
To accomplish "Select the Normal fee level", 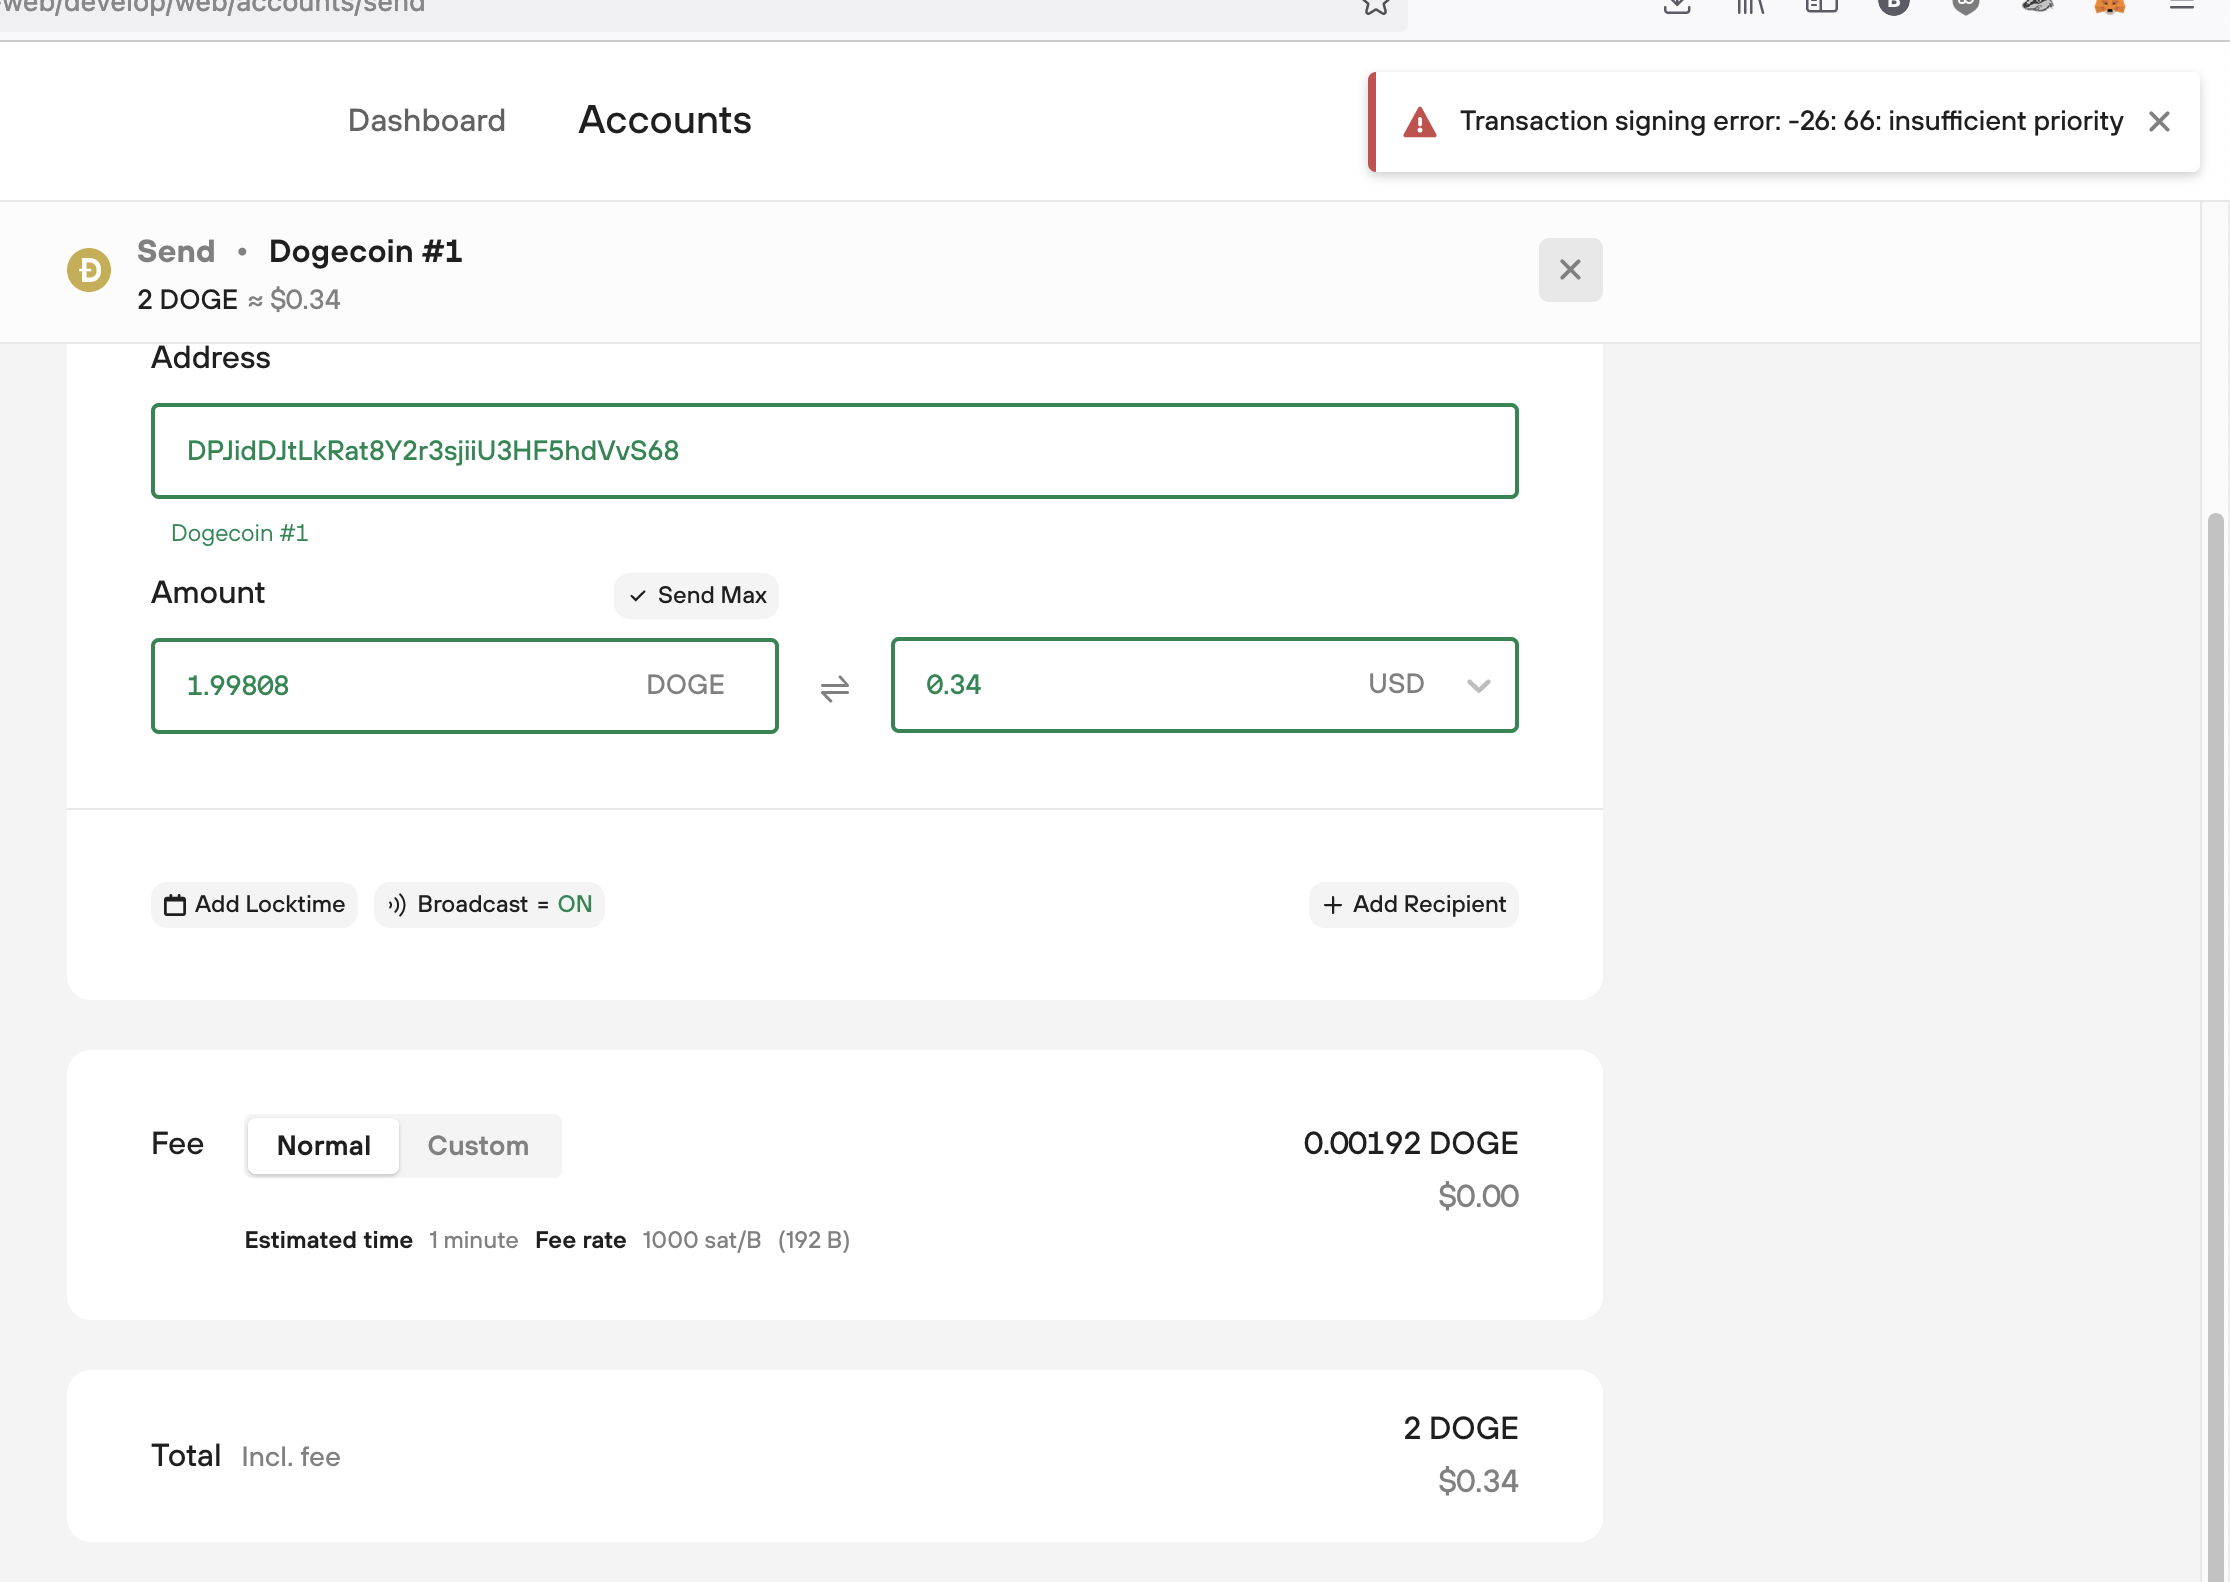I will [323, 1146].
